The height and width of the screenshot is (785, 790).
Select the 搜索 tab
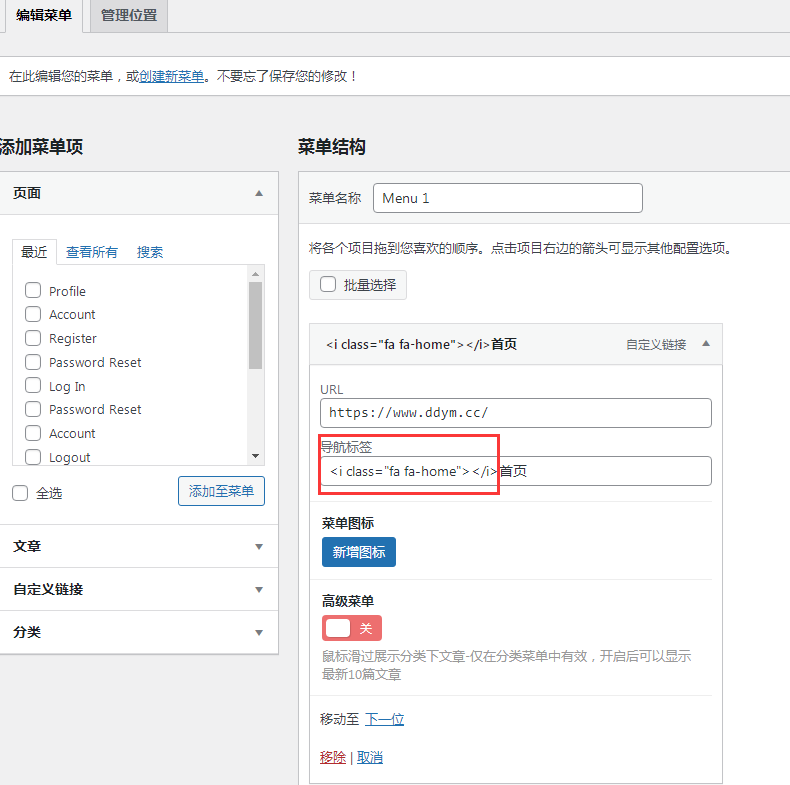coord(150,252)
